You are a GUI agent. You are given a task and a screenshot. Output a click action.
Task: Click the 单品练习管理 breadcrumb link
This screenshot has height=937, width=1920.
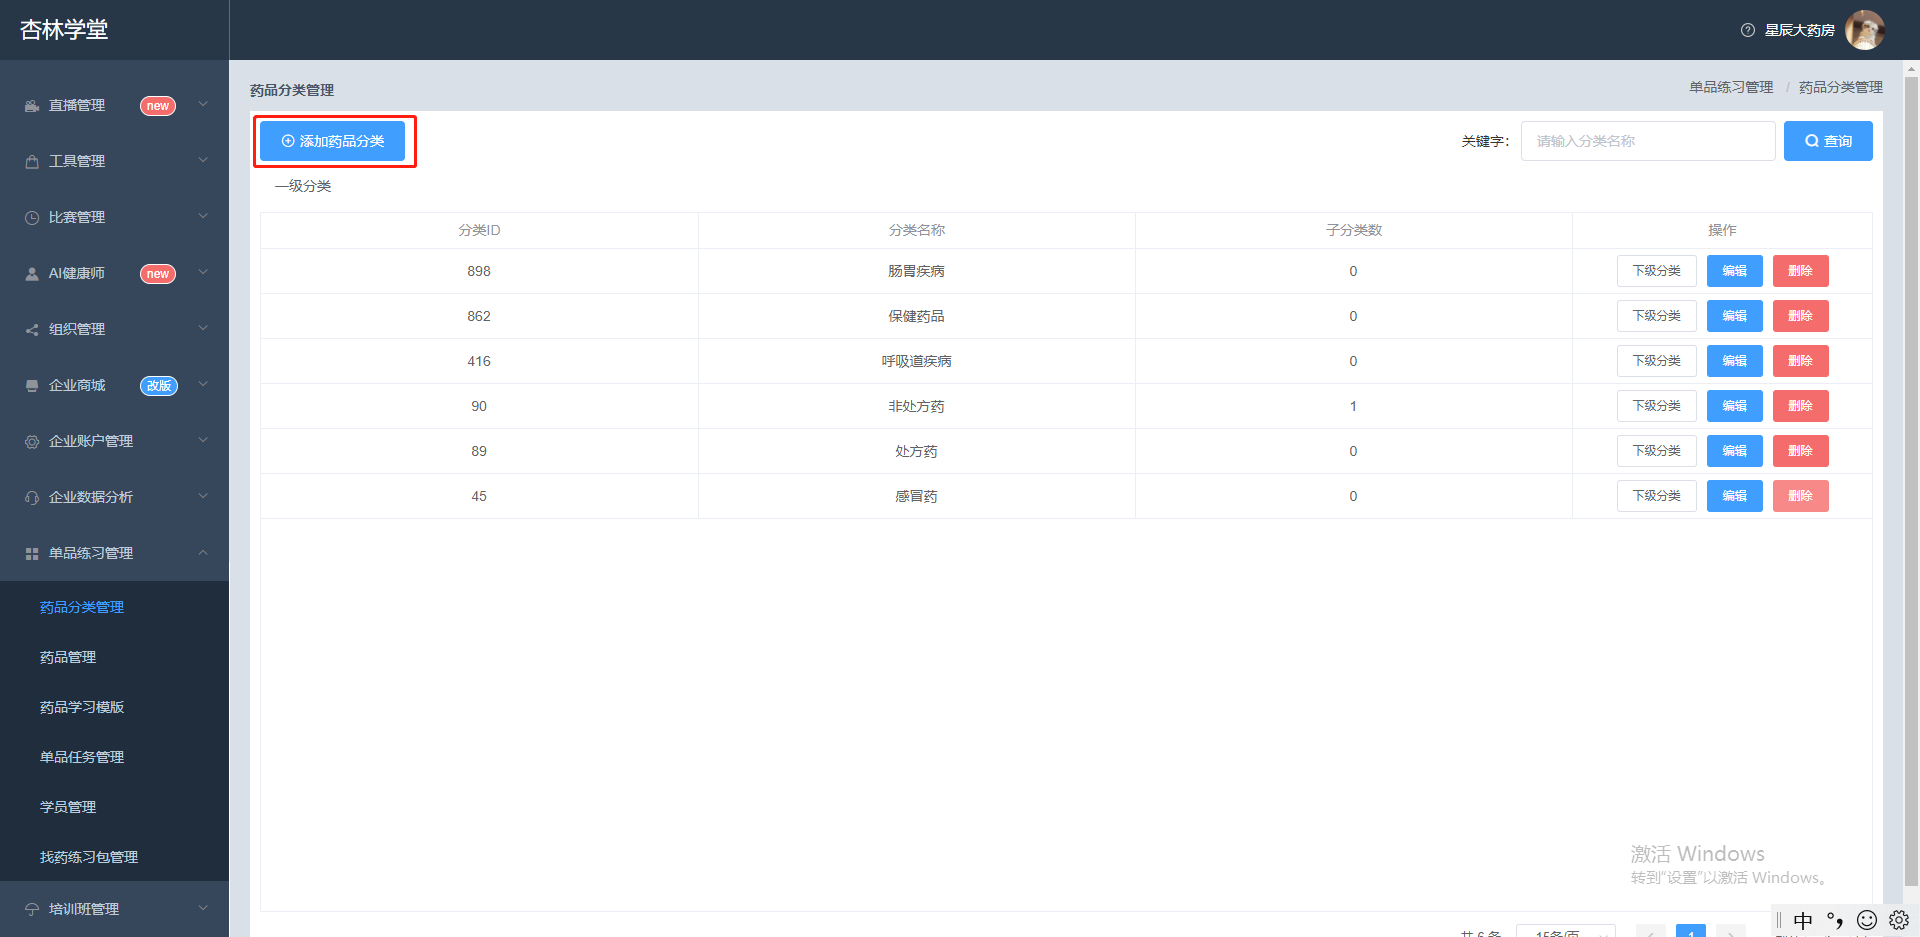click(x=1731, y=88)
